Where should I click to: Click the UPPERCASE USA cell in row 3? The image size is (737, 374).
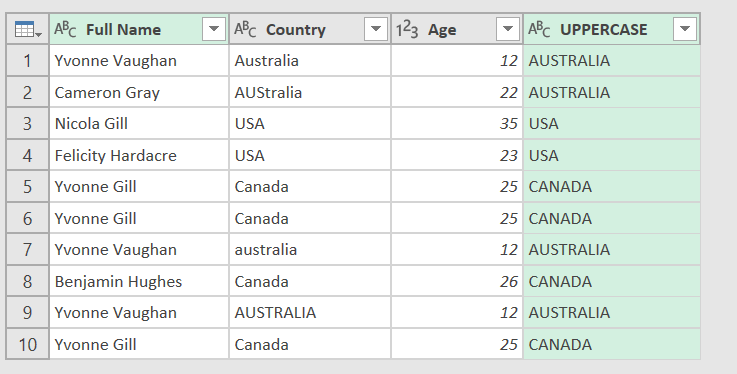click(612, 124)
